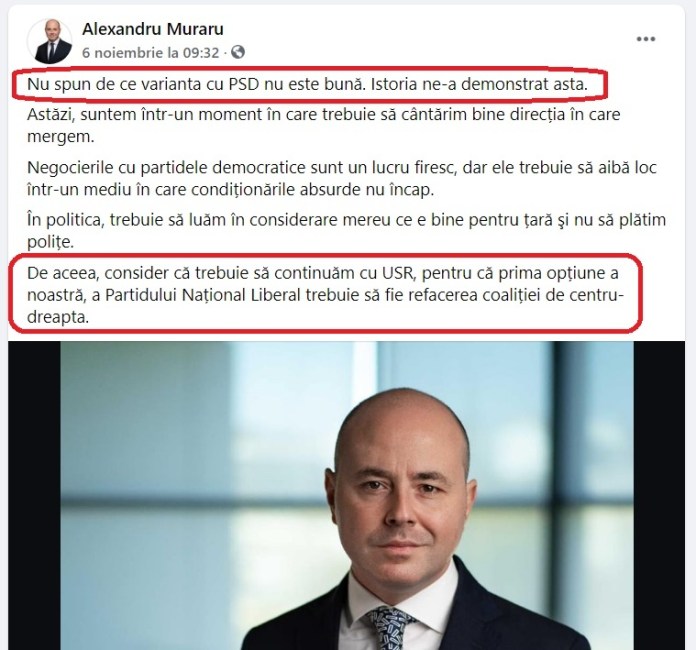Click the paragraph starting 'În politica, trebuie să luăm'
Image resolution: width=696 pixels, height=650 pixels.
[x=346, y=231]
